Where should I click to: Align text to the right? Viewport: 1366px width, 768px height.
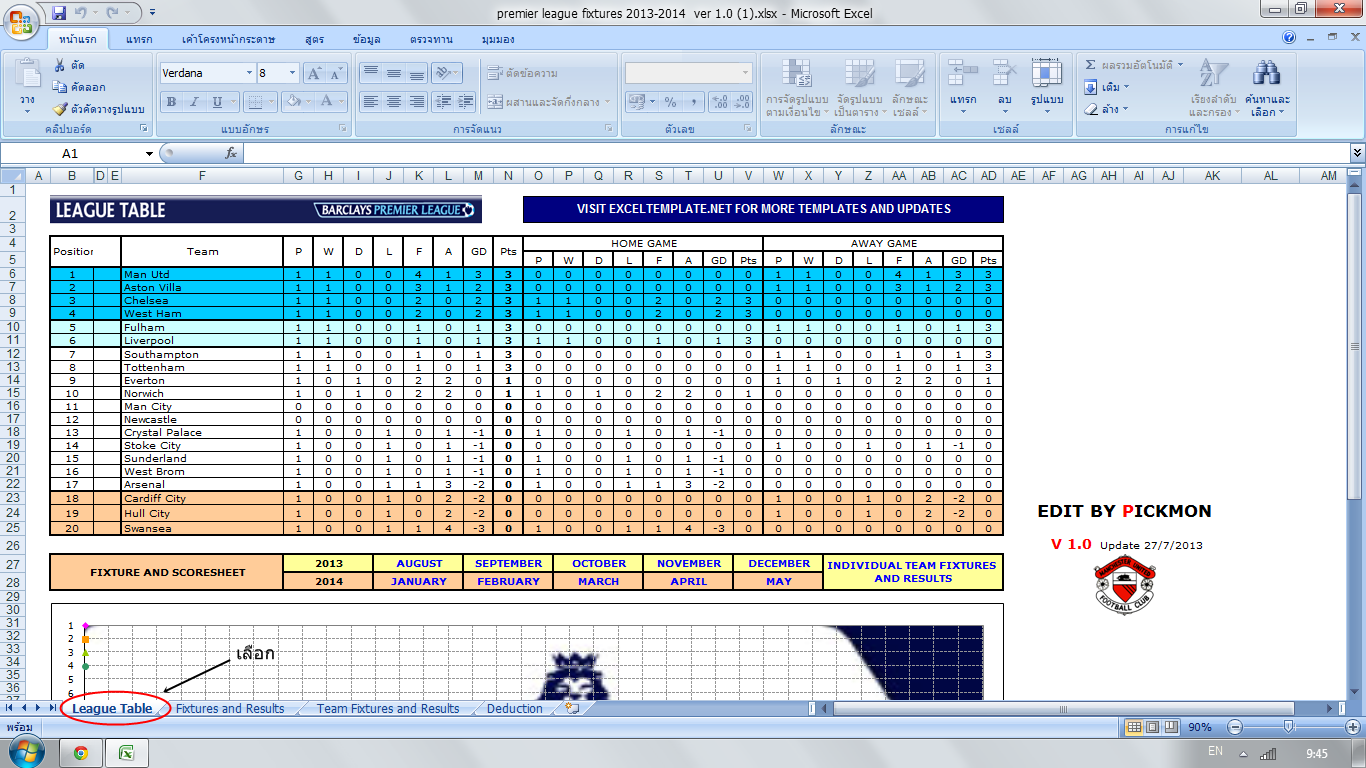click(x=417, y=102)
